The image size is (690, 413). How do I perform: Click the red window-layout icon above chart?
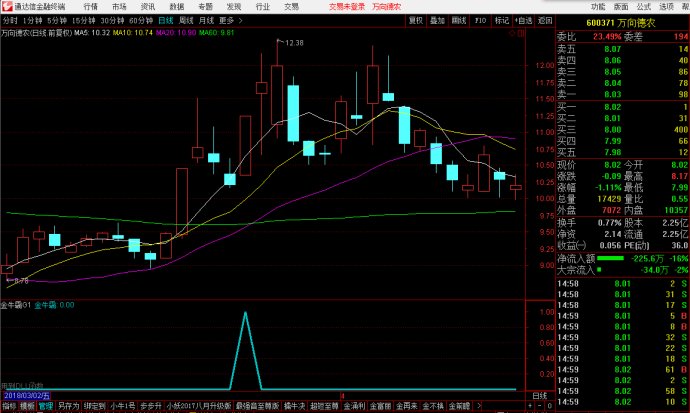point(521,33)
